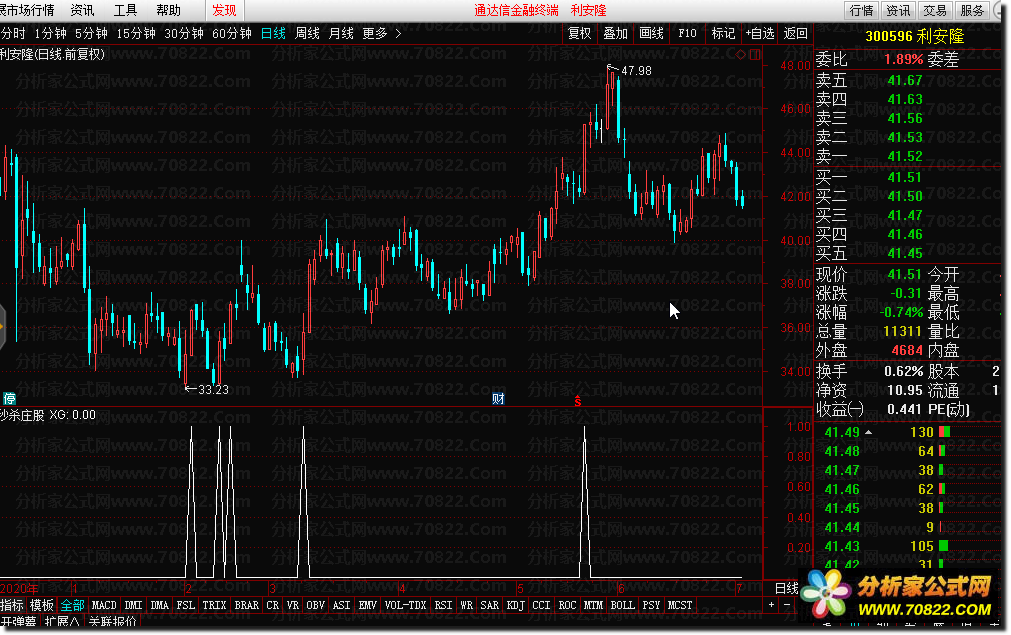
Task: Switch the indicator to KDJ
Action: (x=516, y=605)
